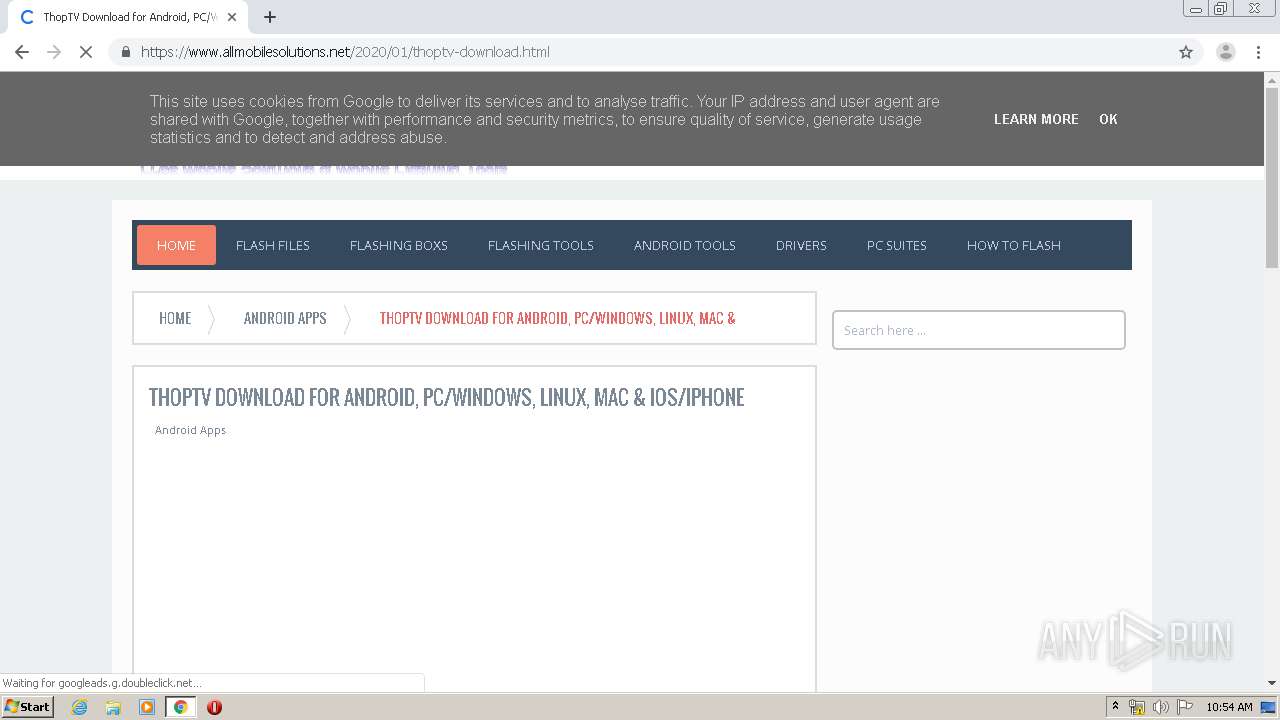Click LEARN MORE in the cookie banner
The height and width of the screenshot is (720, 1280).
[1036, 119]
